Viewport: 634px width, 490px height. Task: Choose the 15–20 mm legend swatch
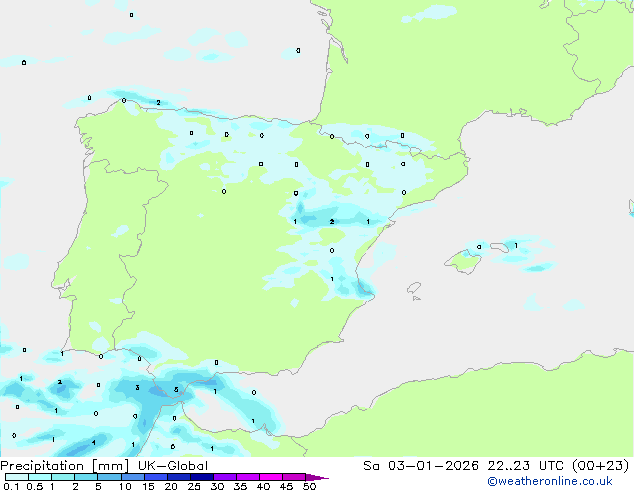[155, 477]
